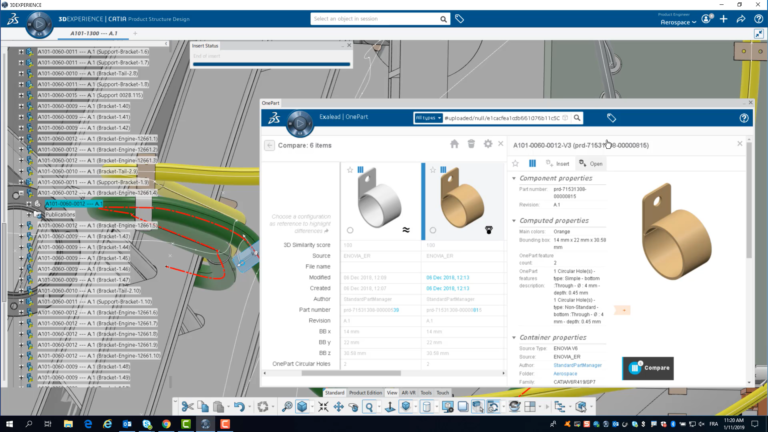Toggle compare columns icon on white bracket card
The height and width of the screenshot is (432, 768).
tap(360, 170)
